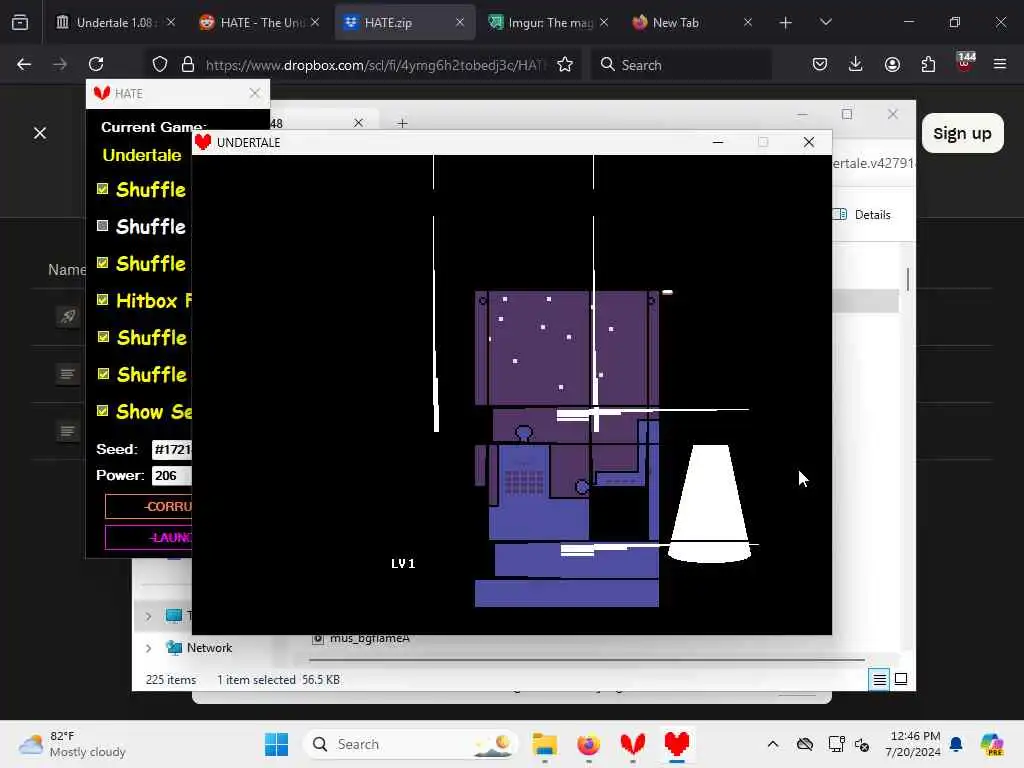Click the HATE window heart icon
This screenshot has width=1024, height=768.
coord(101,93)
